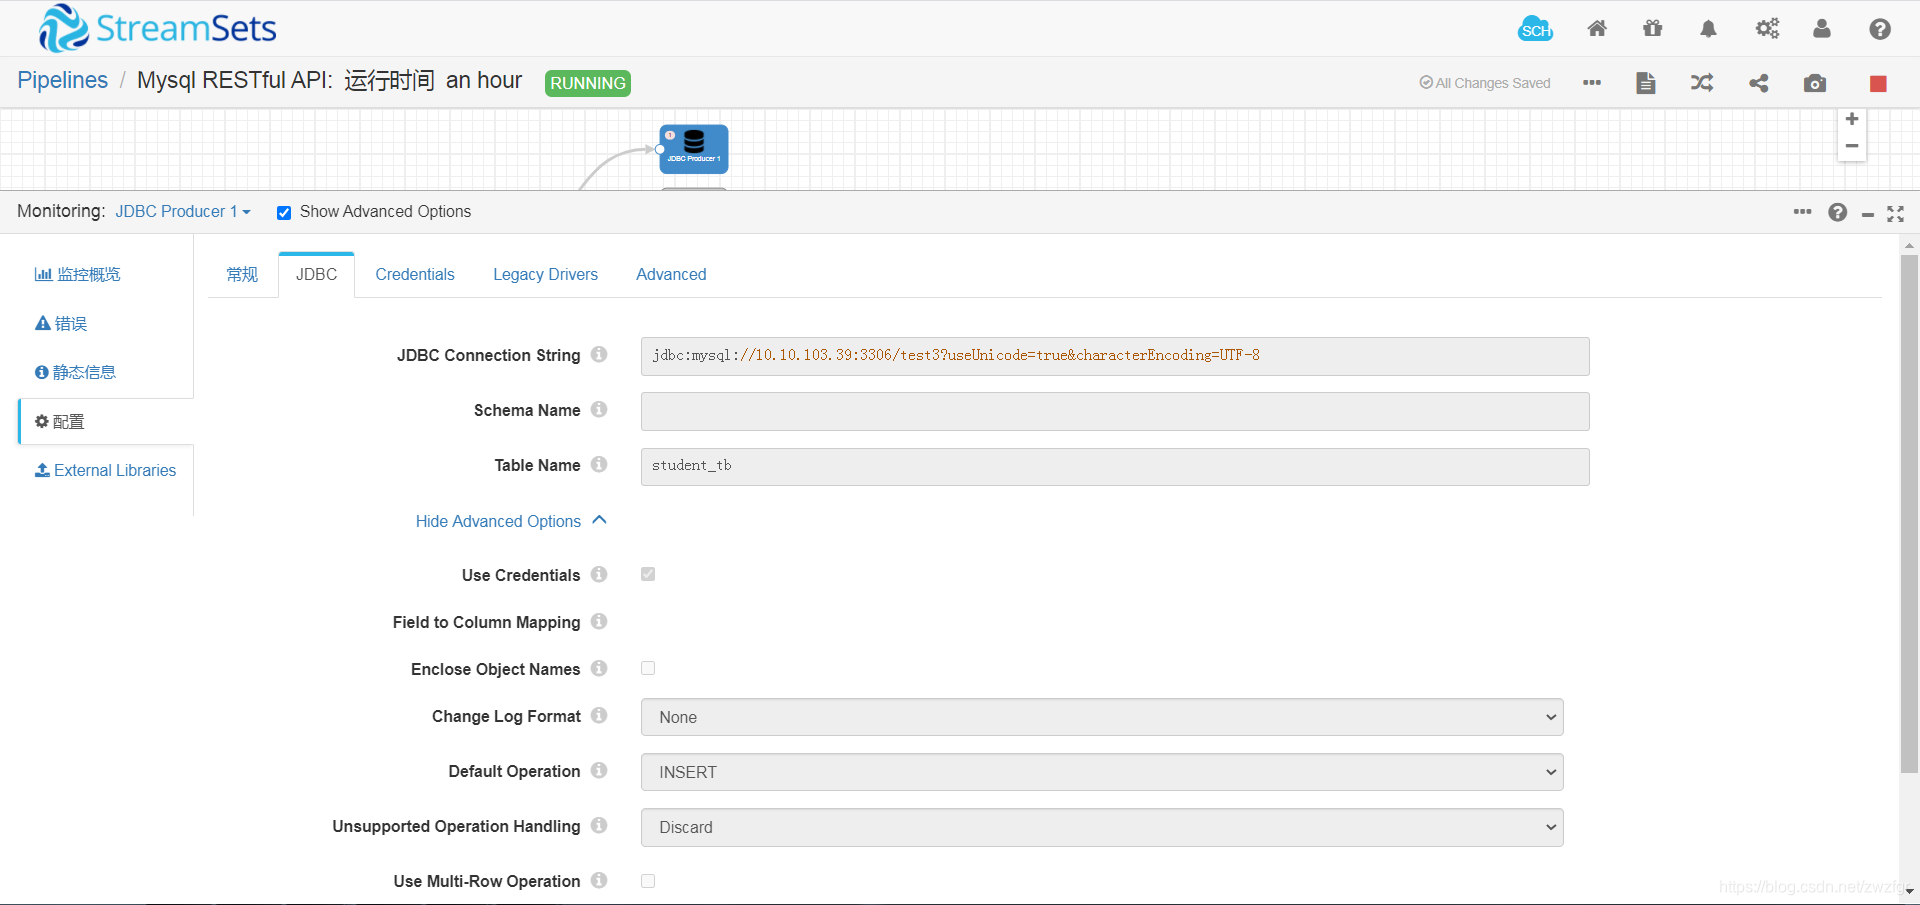Show info for Field to Column Mapping
The height and width of the screenshot is (905, 1920).
(599, 621)
